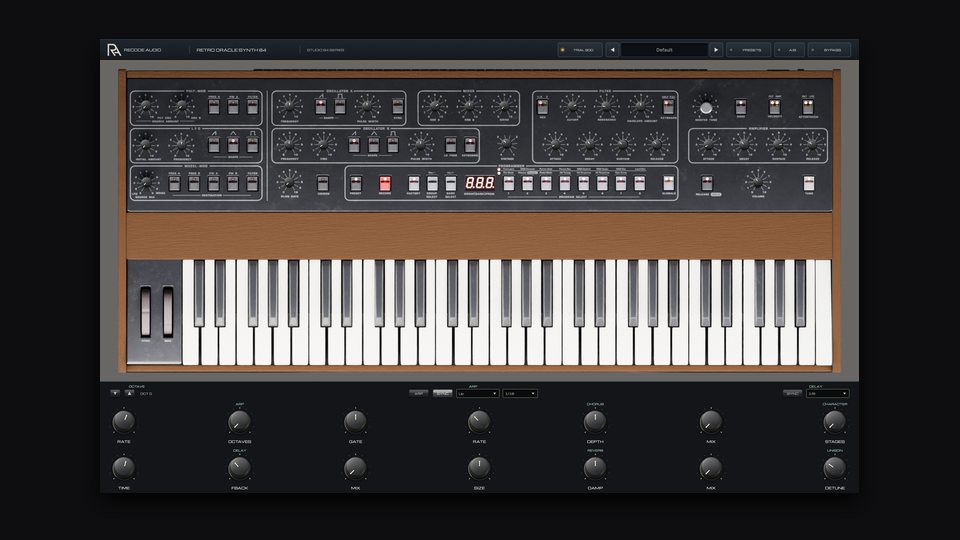Toggle Oscillator A sawtooth shape switch
The image size is (960, 540).
click(x=321, y=107)
